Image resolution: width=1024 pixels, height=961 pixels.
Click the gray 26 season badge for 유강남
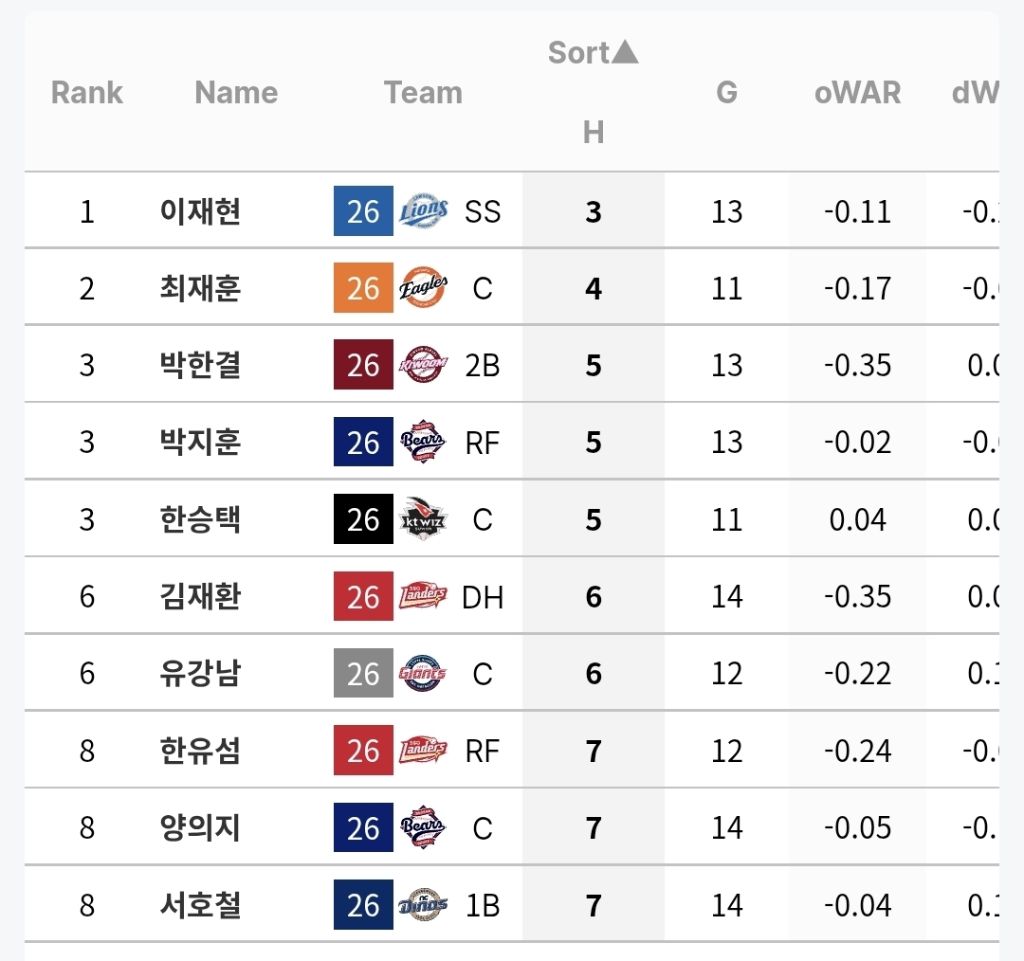363,673
